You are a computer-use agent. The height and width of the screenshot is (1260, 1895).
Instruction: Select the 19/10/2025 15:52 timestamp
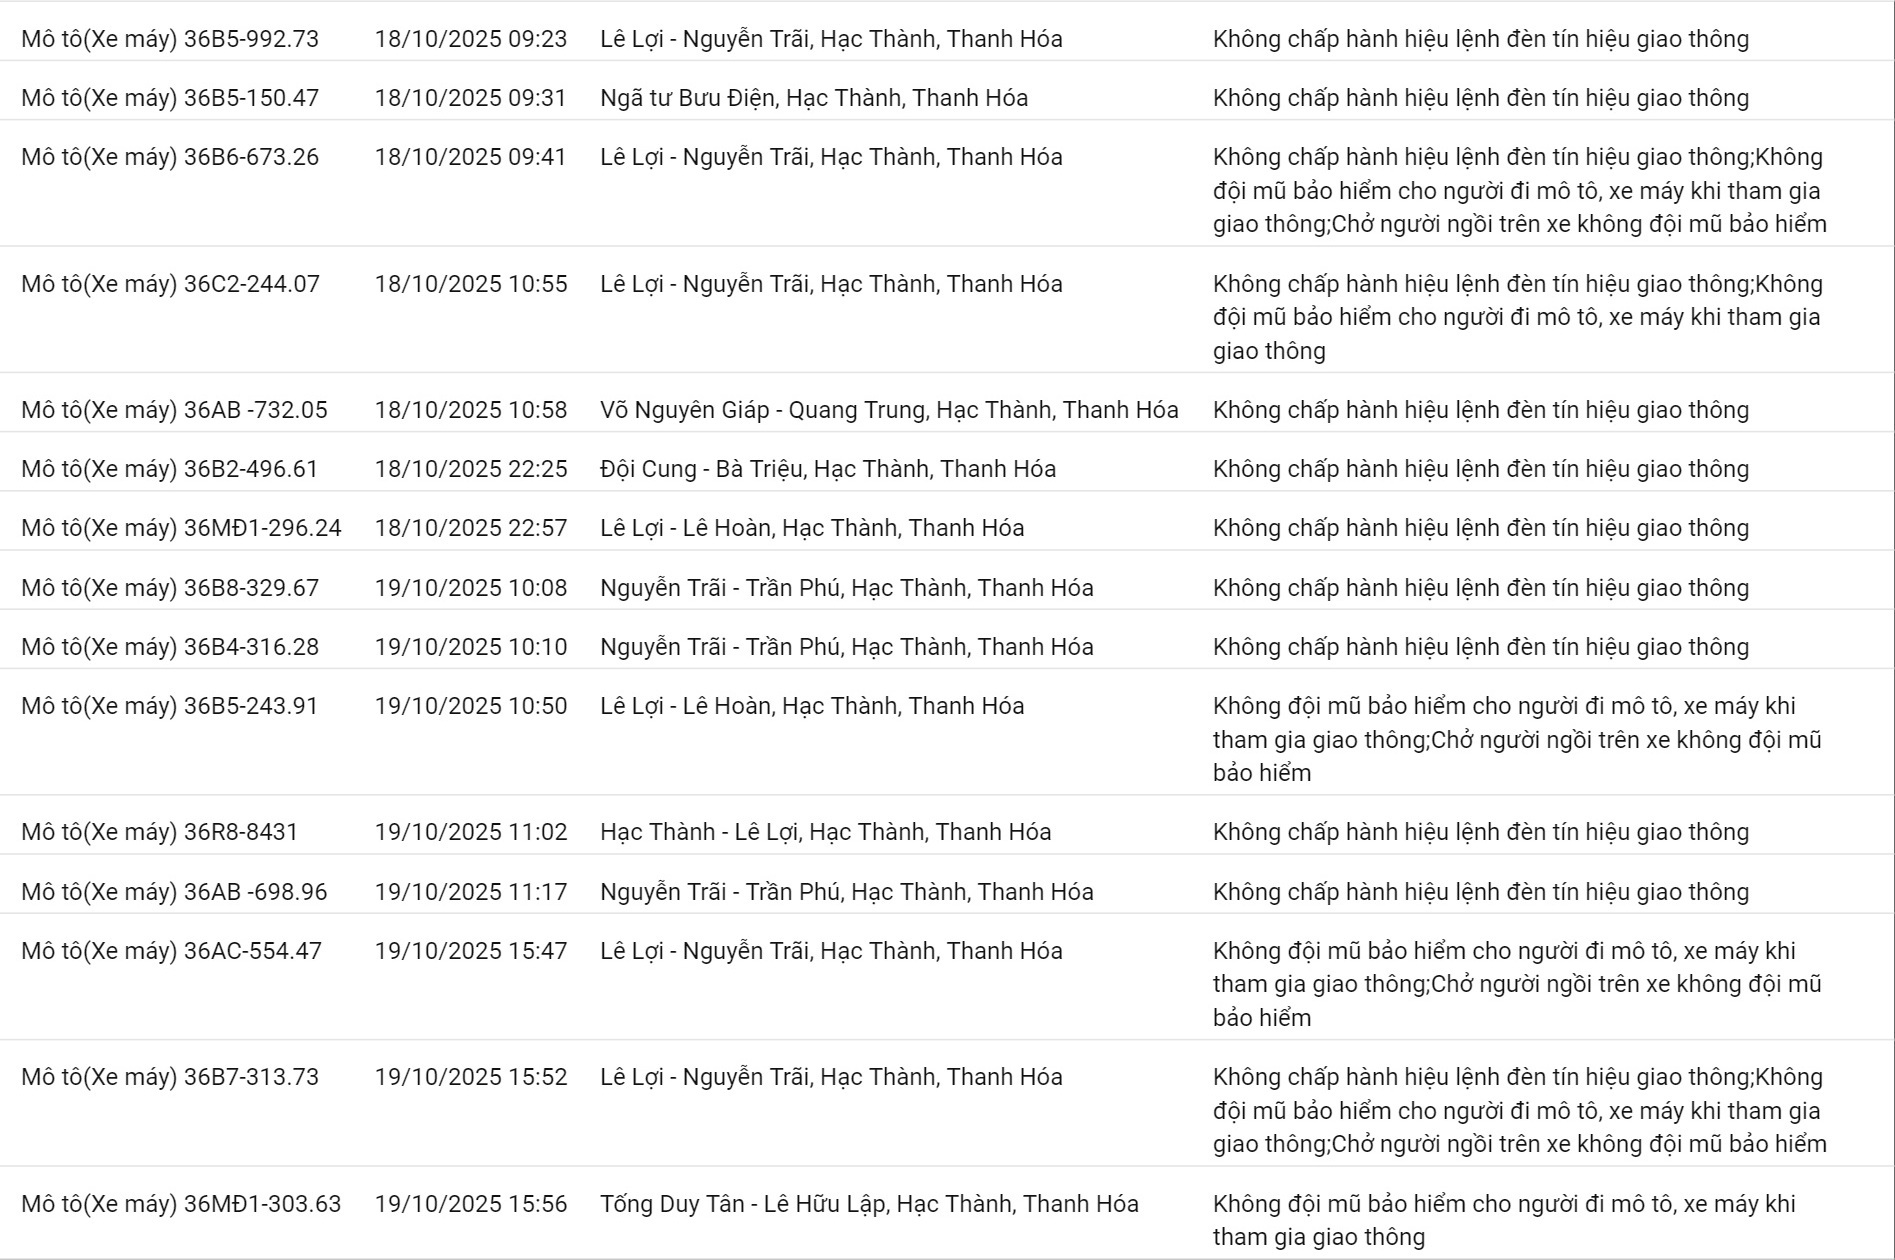tap(470, 1077)
